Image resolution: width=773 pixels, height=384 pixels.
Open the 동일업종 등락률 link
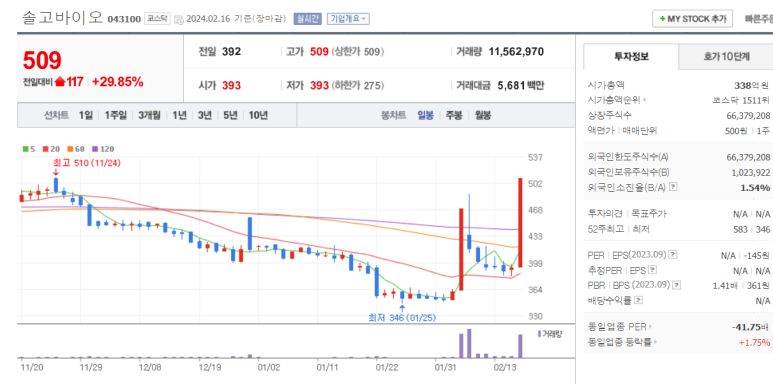[623, 342]
